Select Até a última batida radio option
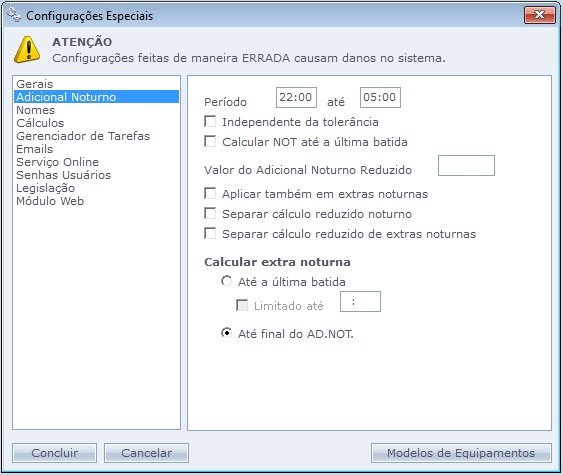The width and height of the screenshot is (563, 475). [227, 281]
